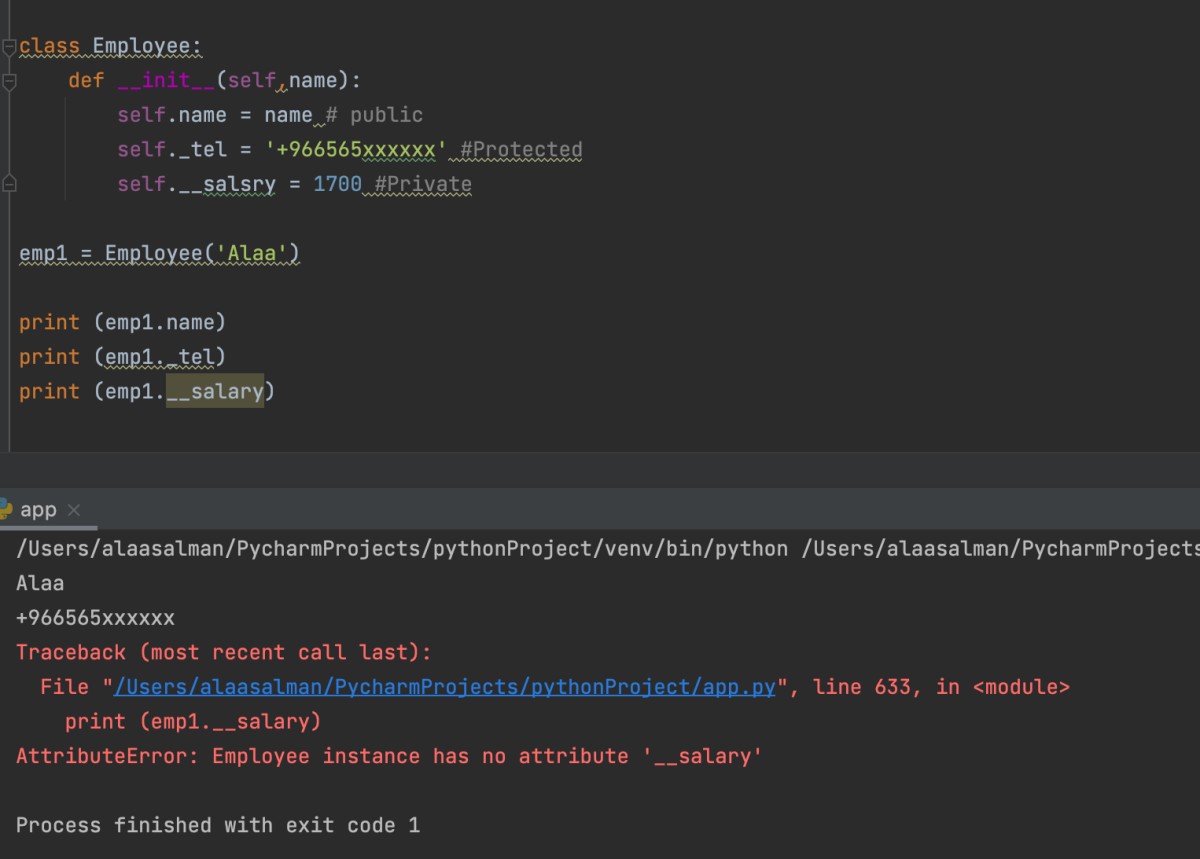Click the #Private comment

422,184
